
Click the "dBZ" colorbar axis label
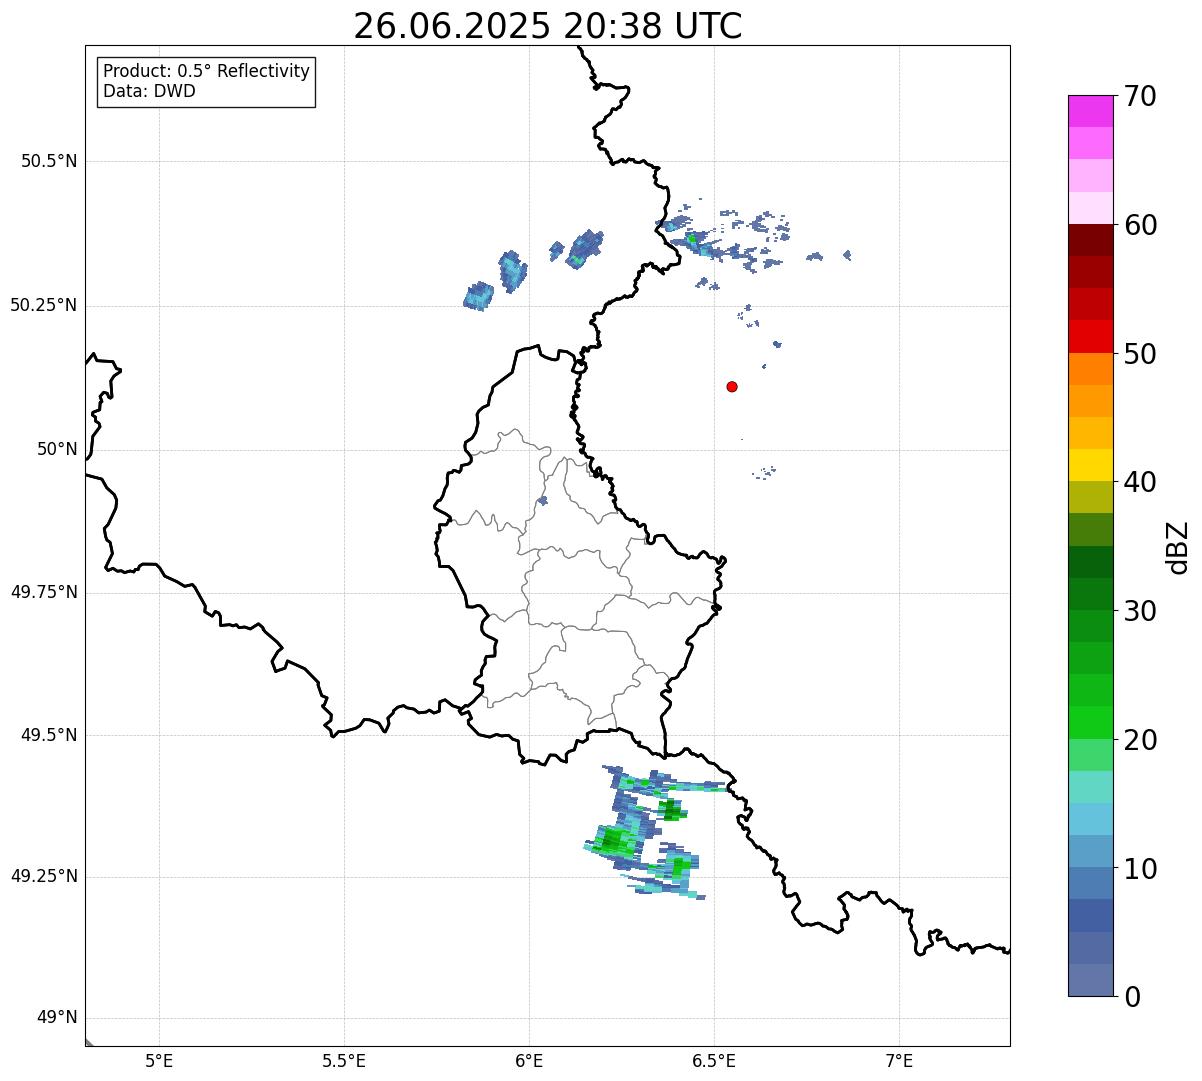(x=1178, y=546)
